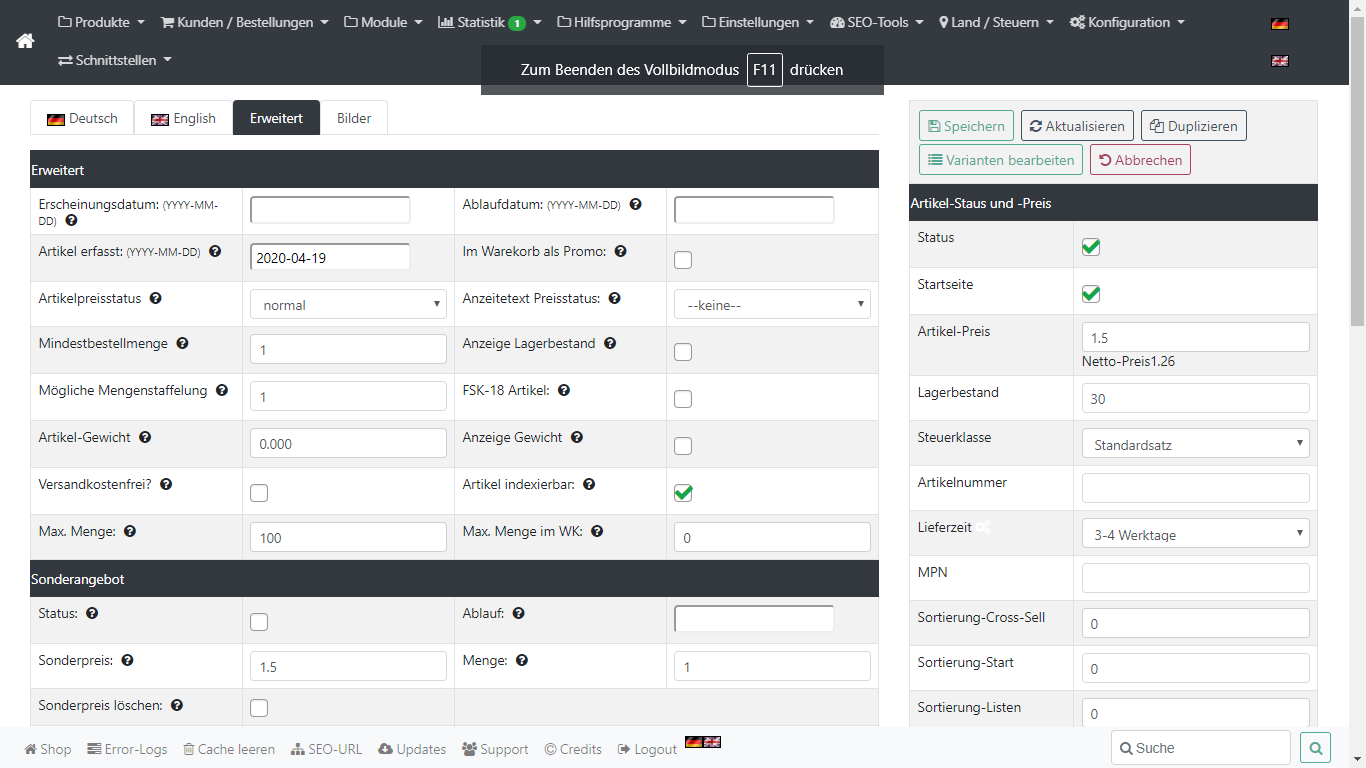The height and width of the screenshot is (768, 1366).
Task: Click help icon next to Erscheinungsdatum
Action: (71, 220)
